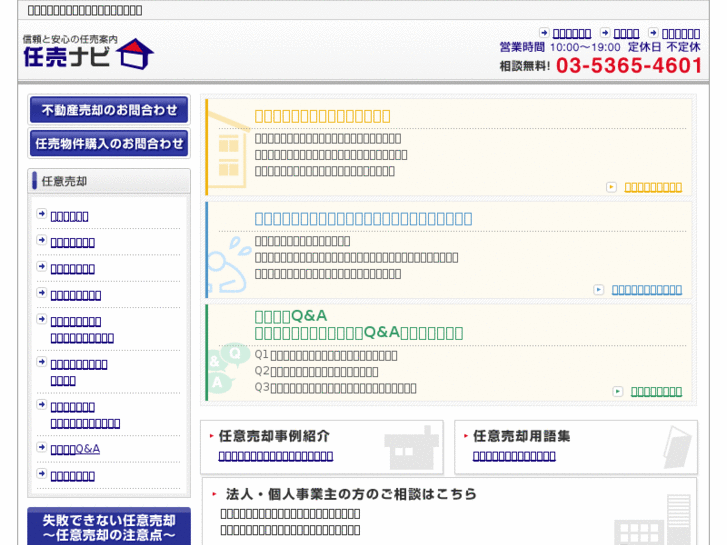Viewport: 727px width, 545px height.
Task: Click the sweating person icon in the blue banner
Action: (x=229, y=262)
